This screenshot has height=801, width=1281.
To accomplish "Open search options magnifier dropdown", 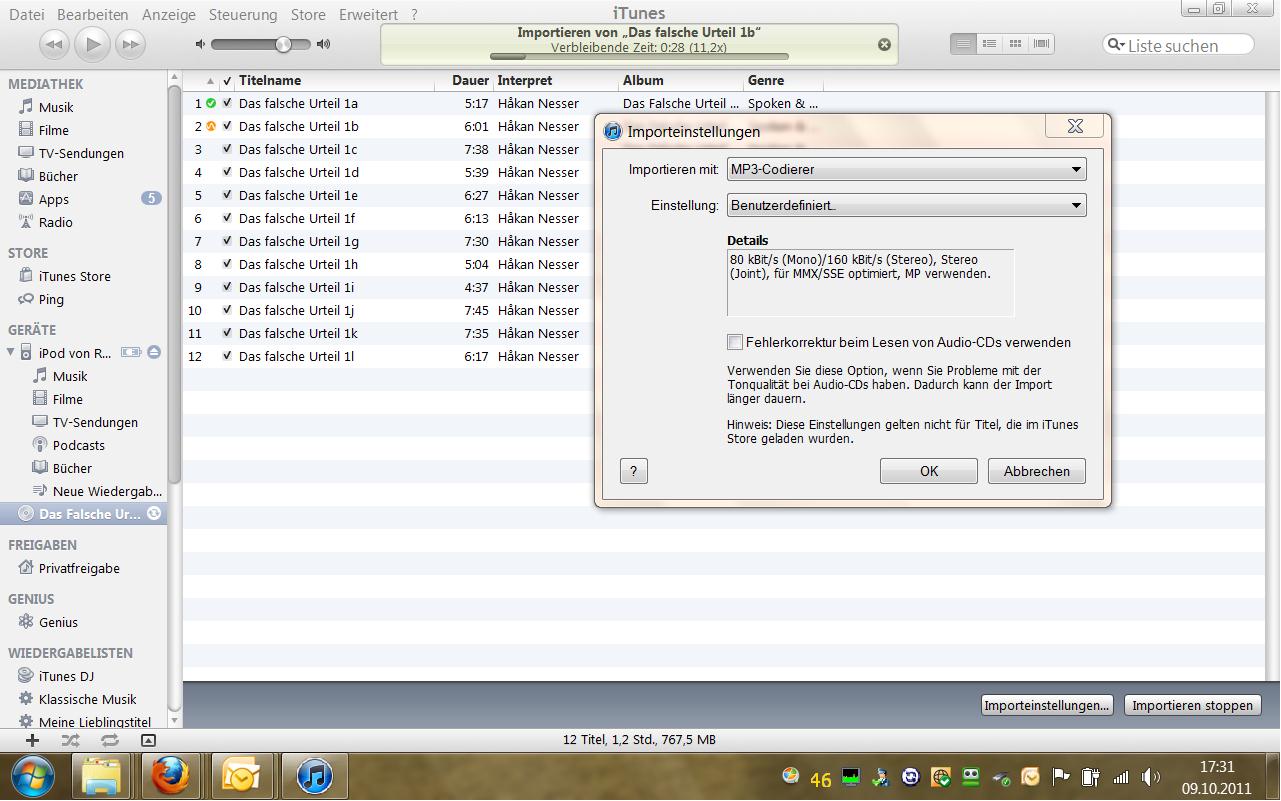I will click(1116, 45).
